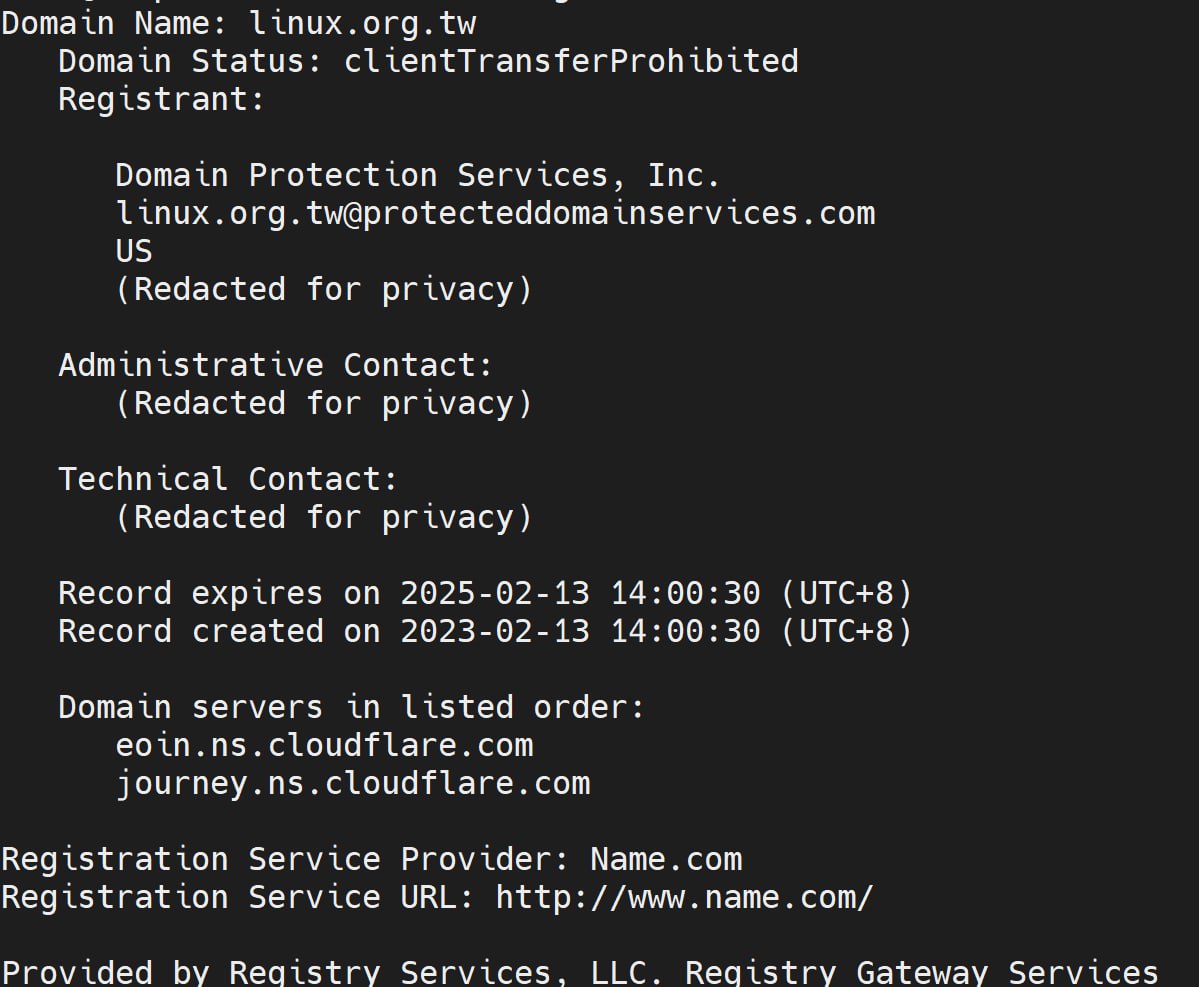
Task: Click Redacted for privacy under Registrant
Action: [324, 289]
